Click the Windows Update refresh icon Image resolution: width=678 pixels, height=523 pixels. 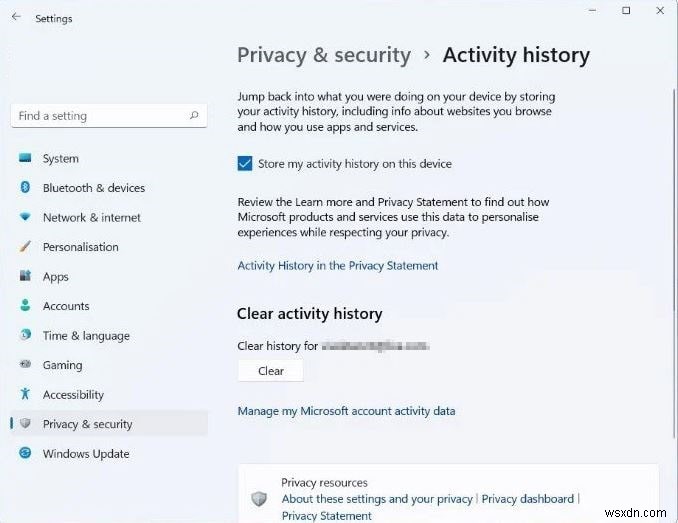(25, 453)
